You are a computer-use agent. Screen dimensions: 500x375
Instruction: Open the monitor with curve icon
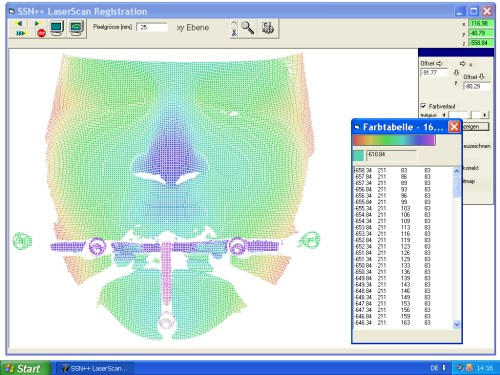76,29
